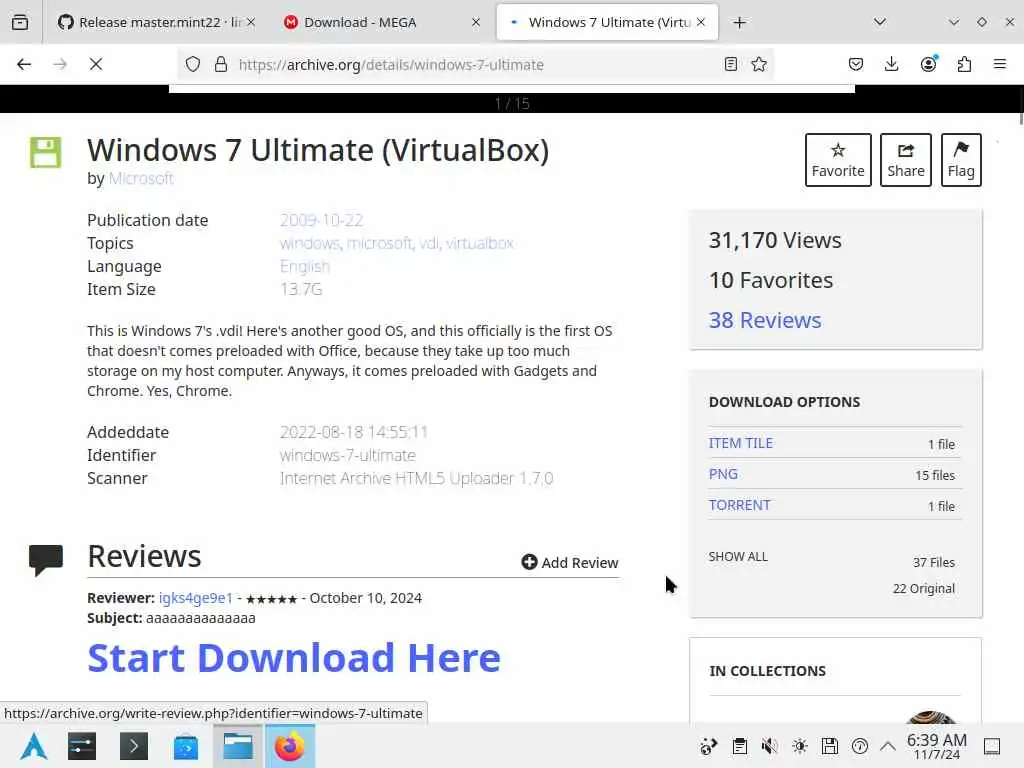The image size is (1024, 768).
Task: Click the Start Download Here link
Action: coord(294,657)
